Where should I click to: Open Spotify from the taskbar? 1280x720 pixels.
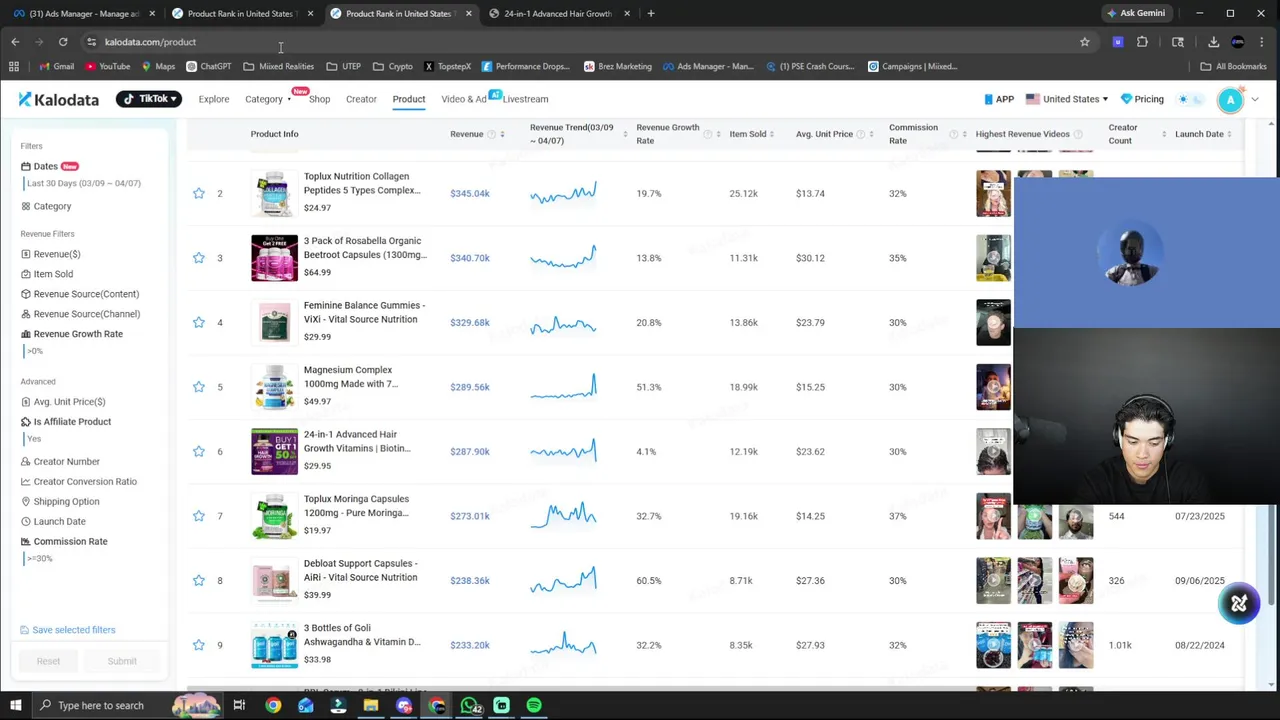click(x=534, y=706)
